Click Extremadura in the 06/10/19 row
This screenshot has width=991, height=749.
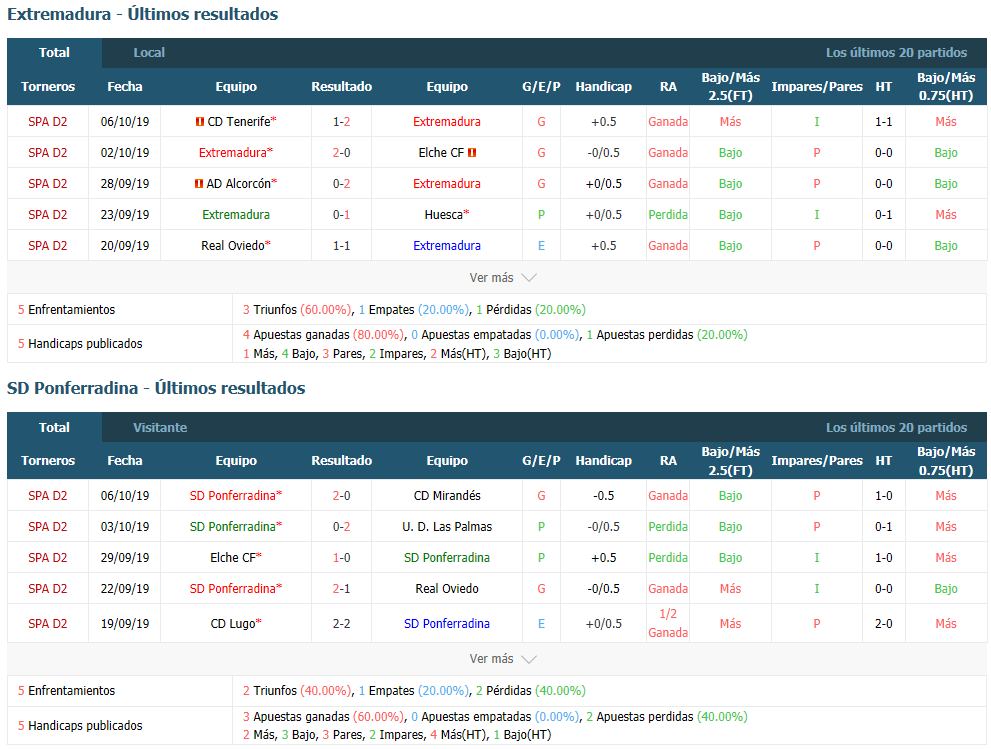(447, 122)
